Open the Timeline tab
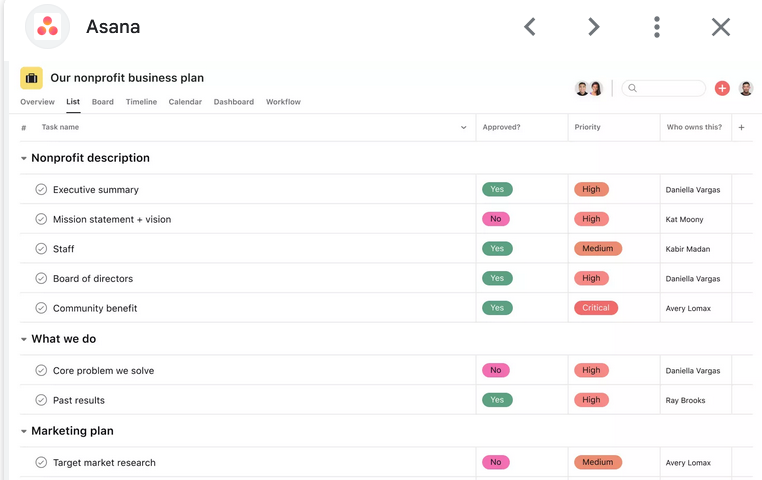This screenshot has height=480, width=762. (141, 102)
